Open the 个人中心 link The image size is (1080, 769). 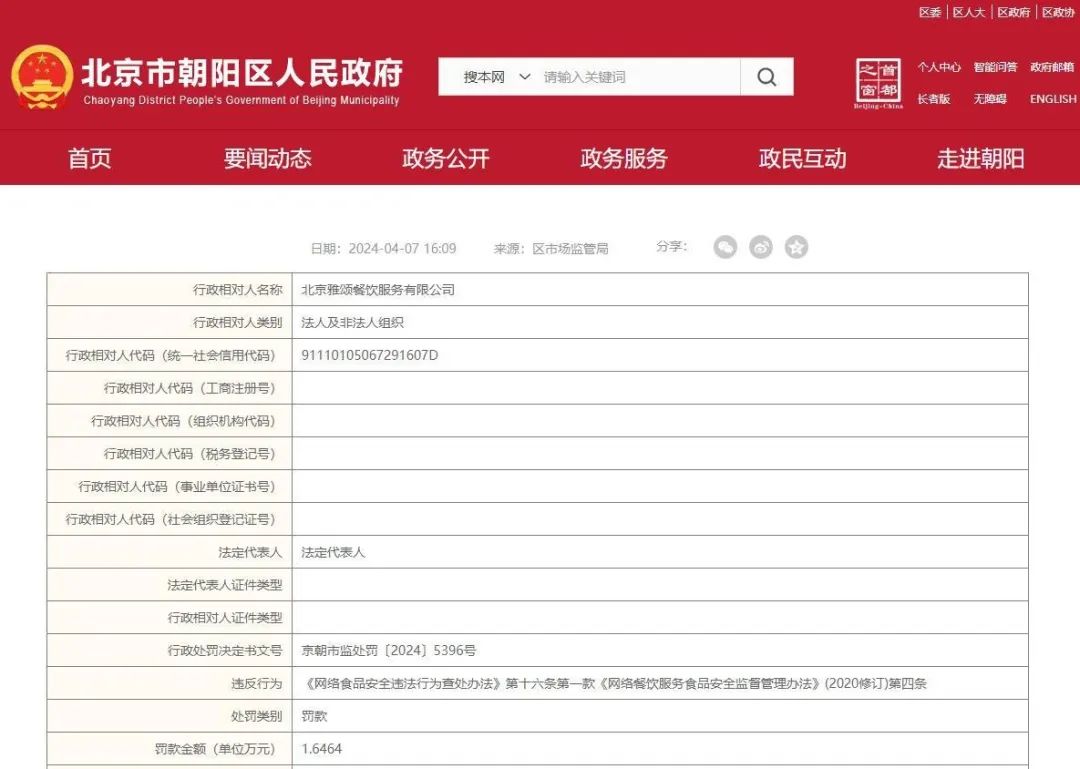939,67
